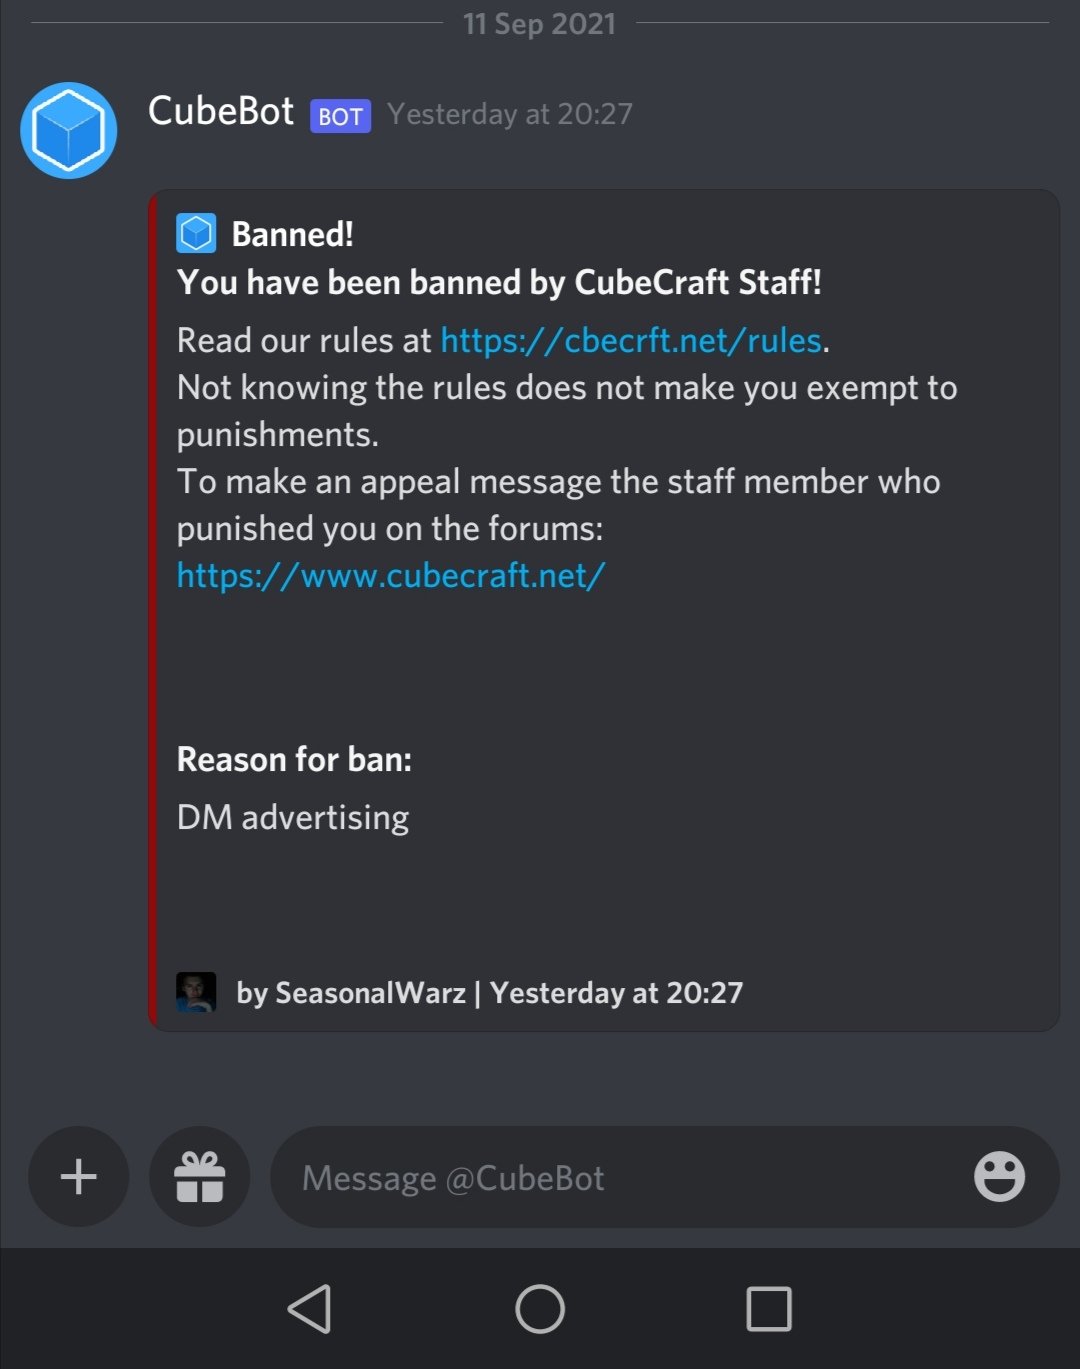Tap the DM advertising reason text

293,818
